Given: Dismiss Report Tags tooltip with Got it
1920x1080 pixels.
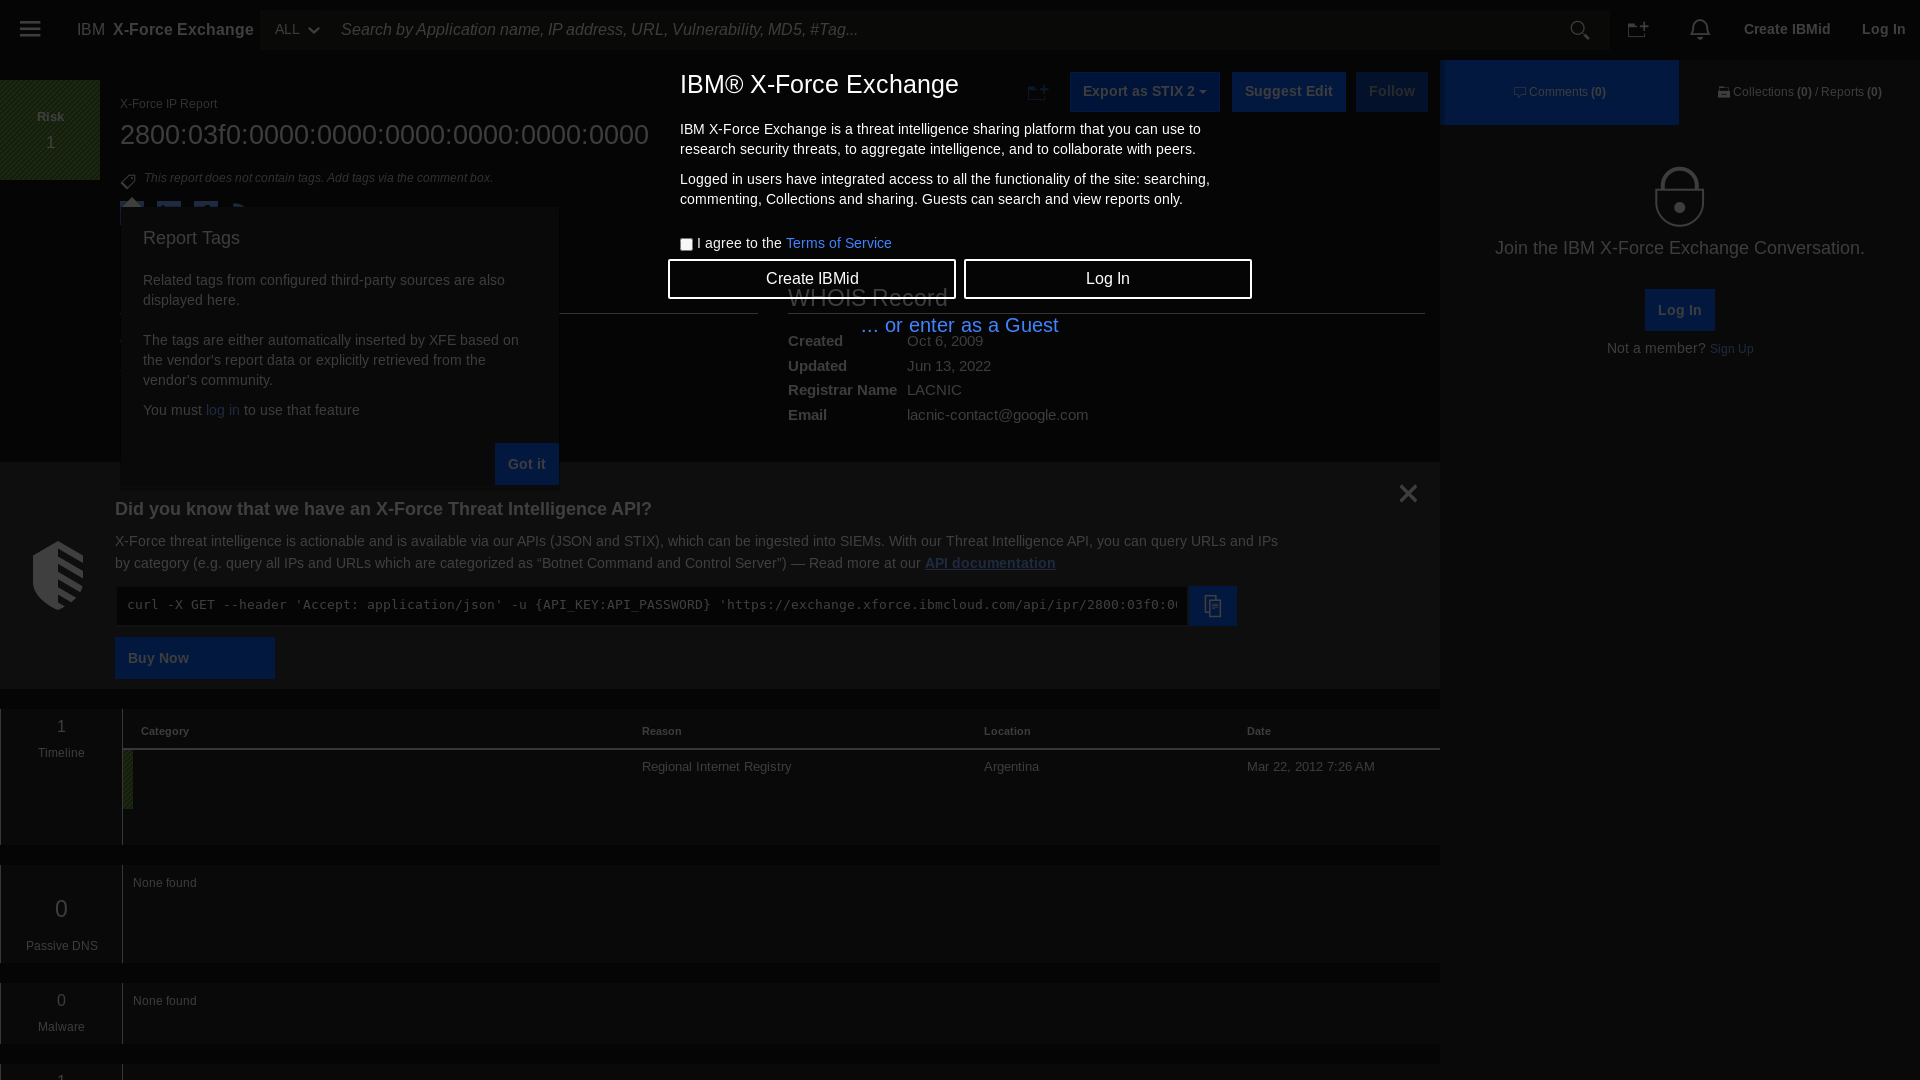Looking at the screenshot, I should [x=527, y=464].
